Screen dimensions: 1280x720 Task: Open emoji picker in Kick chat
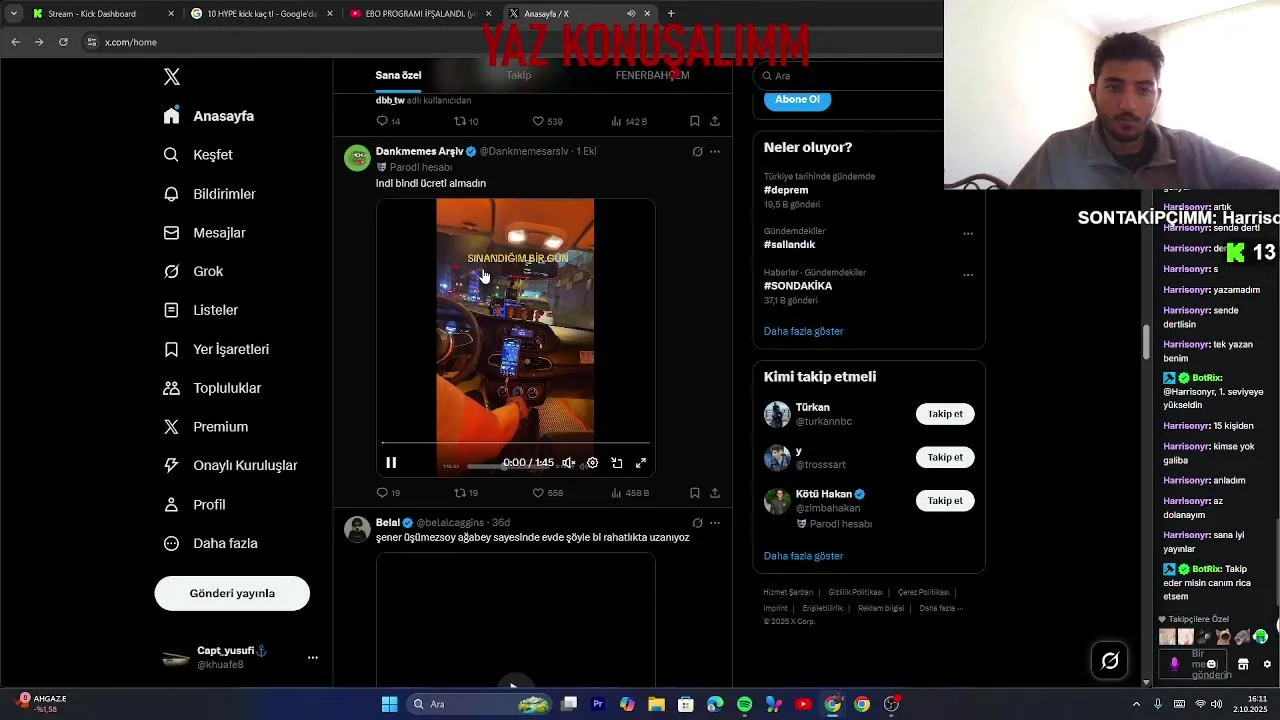click(x=1211, y=664)
